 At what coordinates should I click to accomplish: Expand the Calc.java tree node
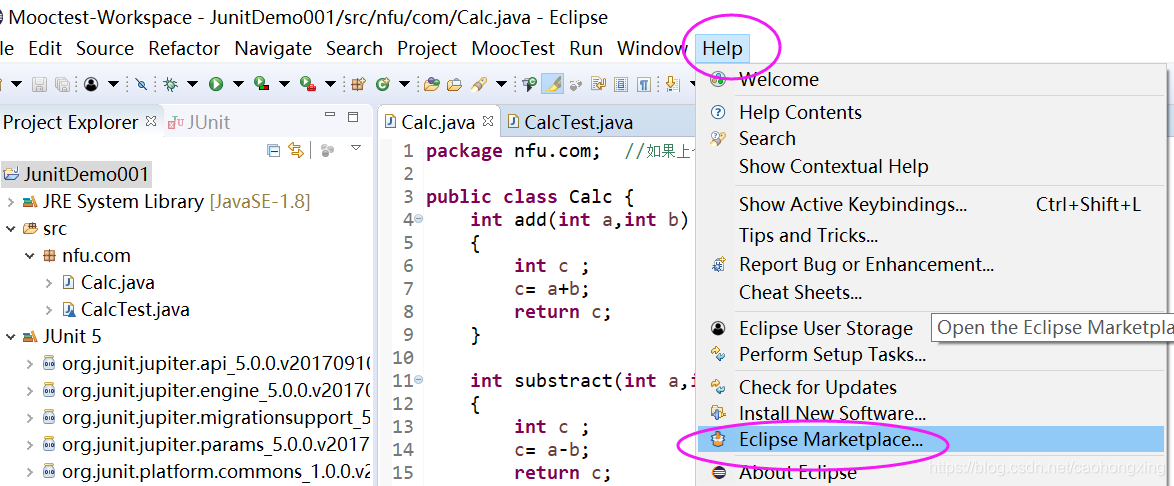[49, 283]
